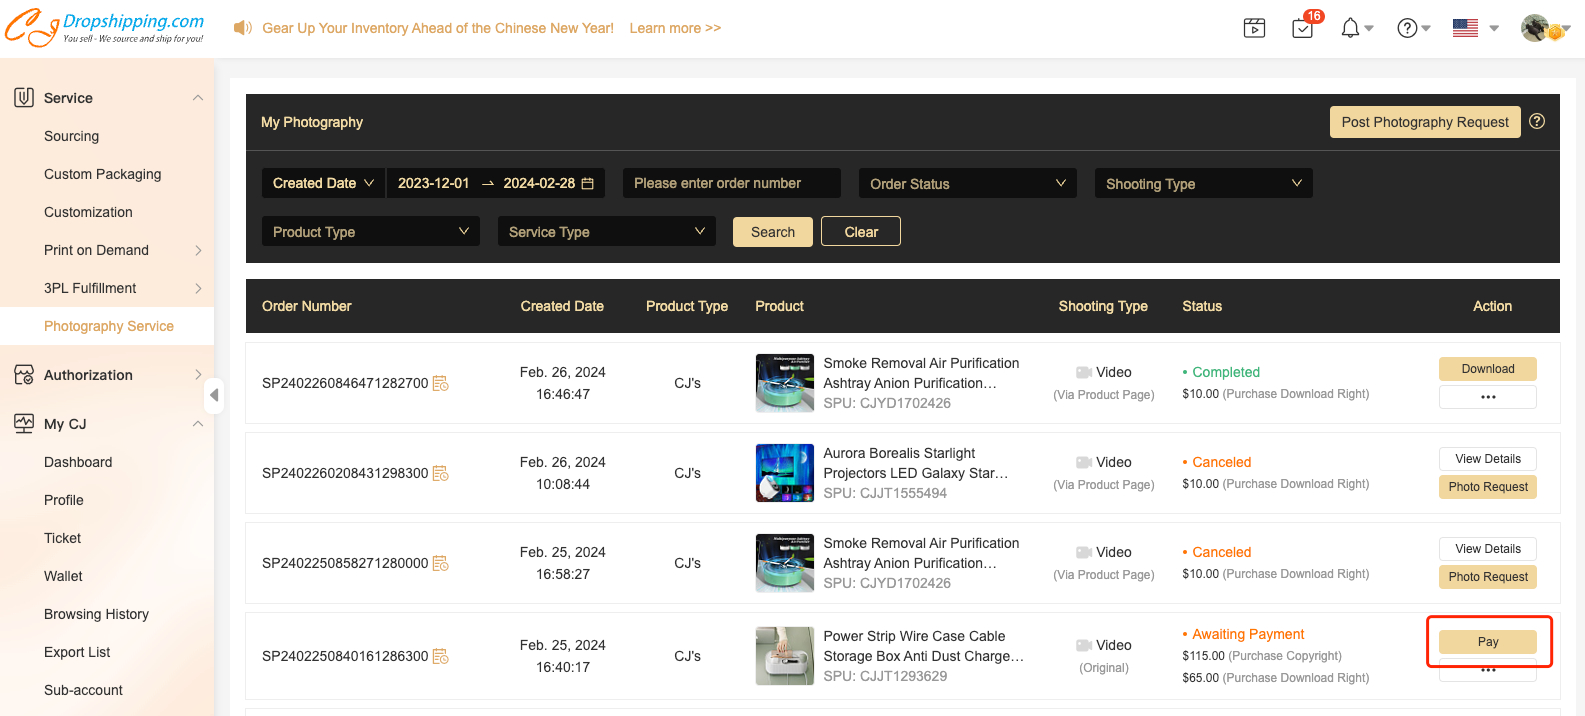Open the help question mark icon in header

(x=1407, y=28)
